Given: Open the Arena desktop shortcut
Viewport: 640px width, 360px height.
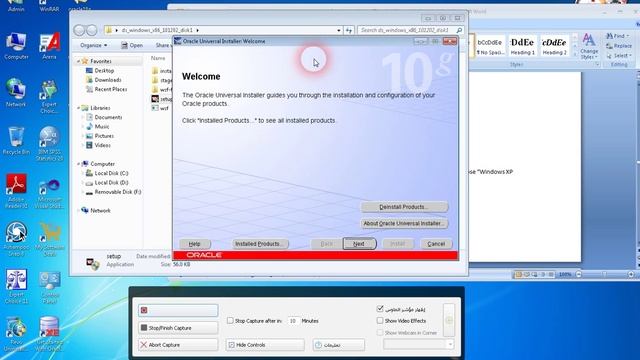Looking at the screenshot, I should (49, 46).
